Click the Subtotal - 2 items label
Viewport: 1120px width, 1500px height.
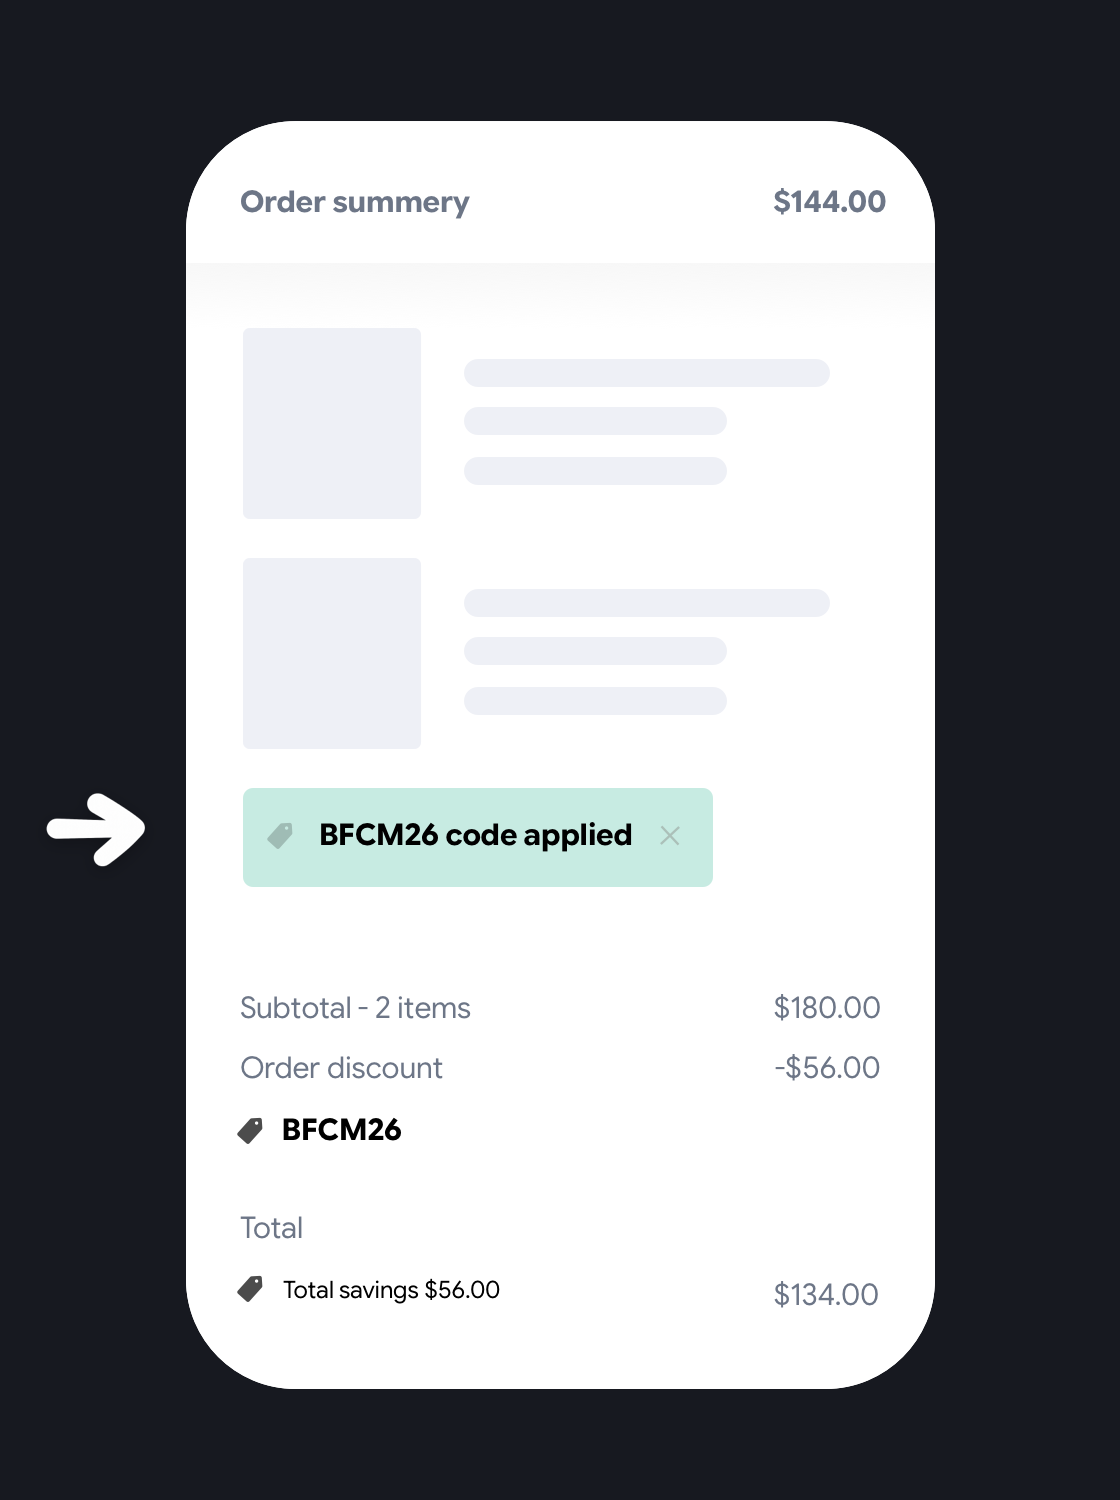tap(355, 1008)
